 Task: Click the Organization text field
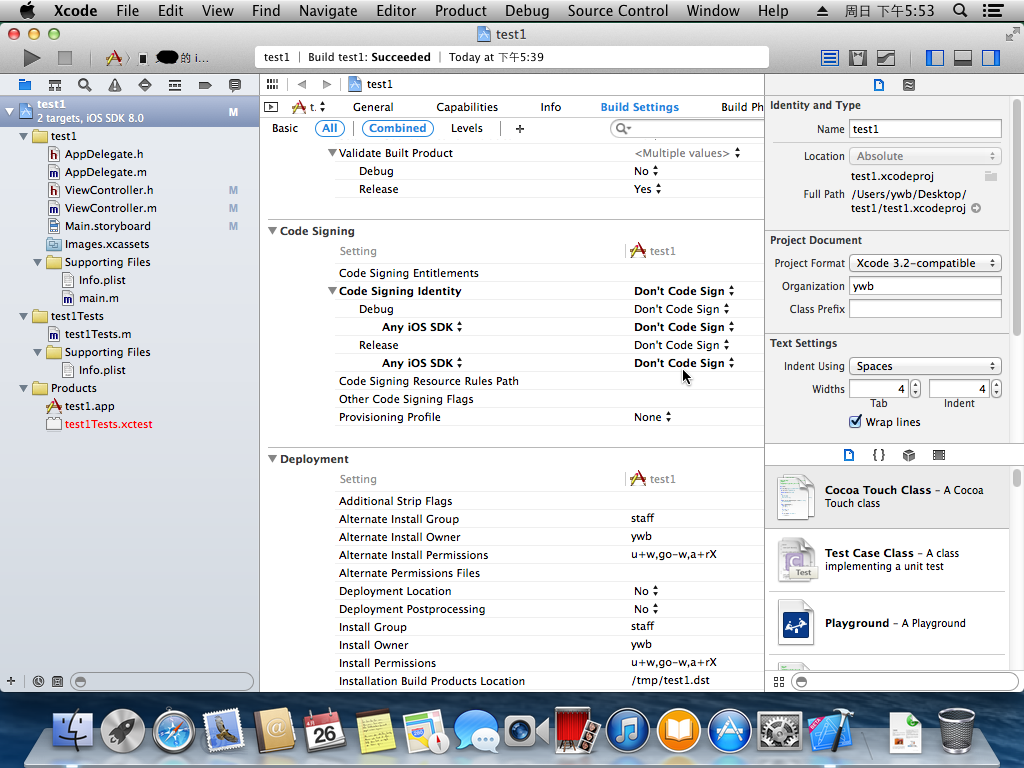point(925,286)
